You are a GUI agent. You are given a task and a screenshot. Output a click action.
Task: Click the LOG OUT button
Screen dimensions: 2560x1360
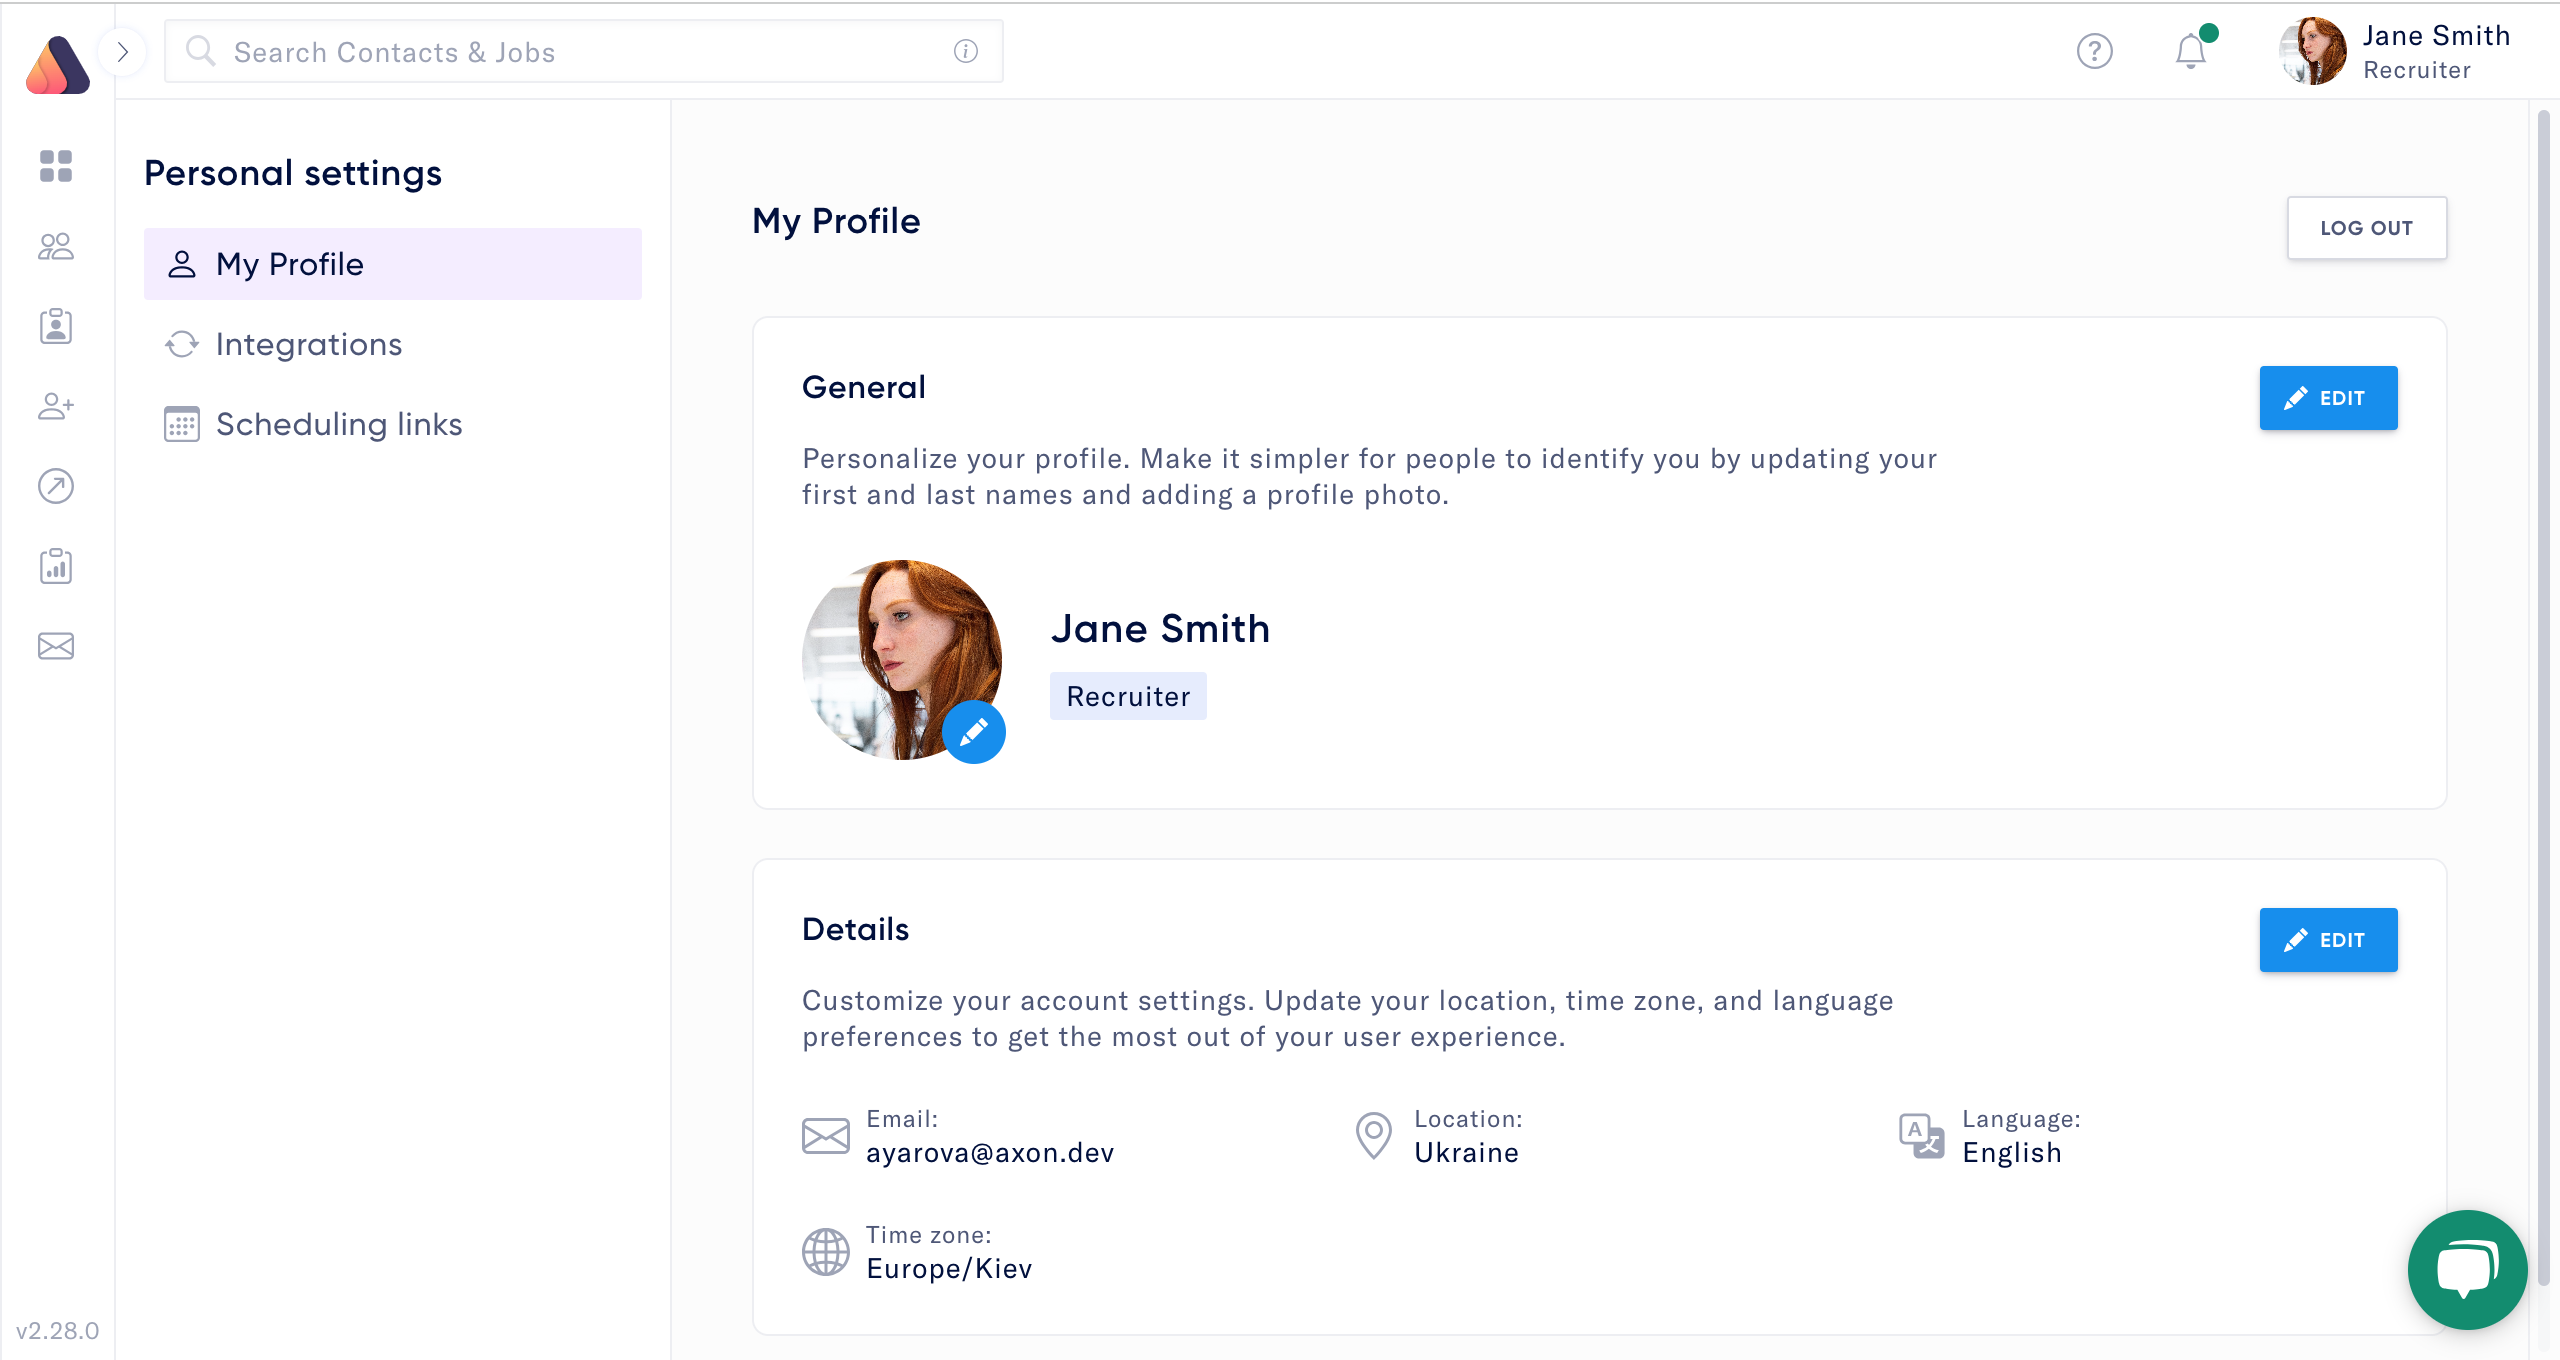[2366, 228]
